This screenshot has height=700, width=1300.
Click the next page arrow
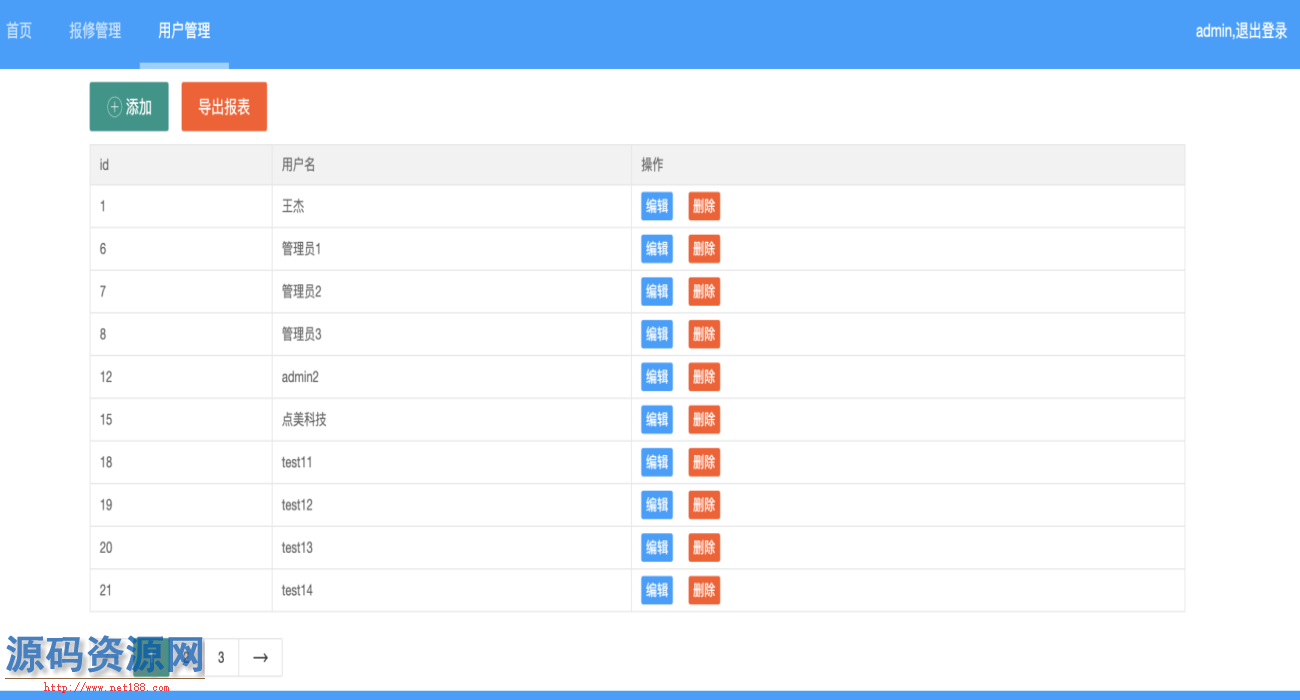(260, 657)
